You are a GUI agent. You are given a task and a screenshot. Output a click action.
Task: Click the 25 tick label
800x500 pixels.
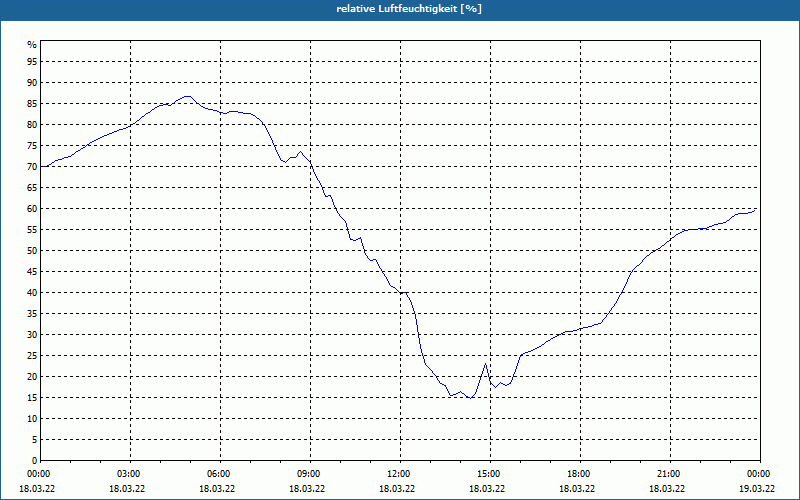click(x=32, y=356)
